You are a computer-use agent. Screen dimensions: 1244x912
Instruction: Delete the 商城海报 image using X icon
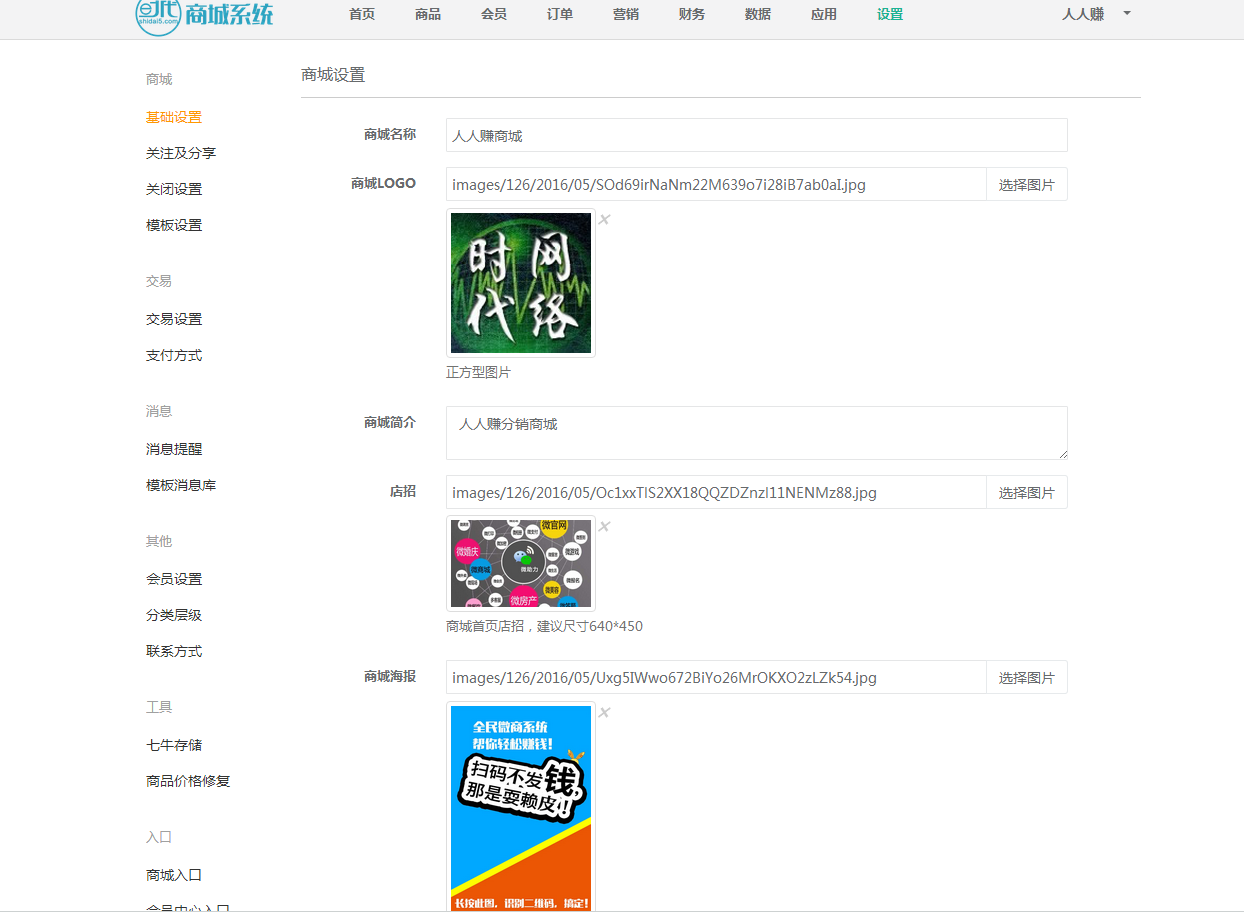[604, 713]
